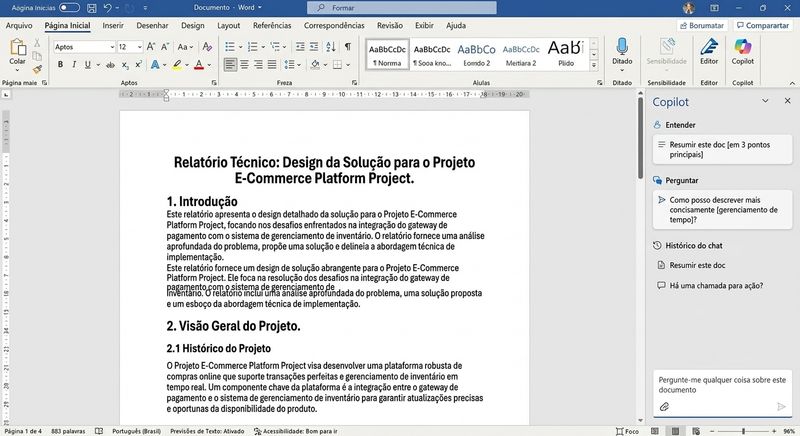The height and width of the screenshot is (436, 800).
Task: Open the Undo history dropdown arrow
Action: [x=117, y=8]
